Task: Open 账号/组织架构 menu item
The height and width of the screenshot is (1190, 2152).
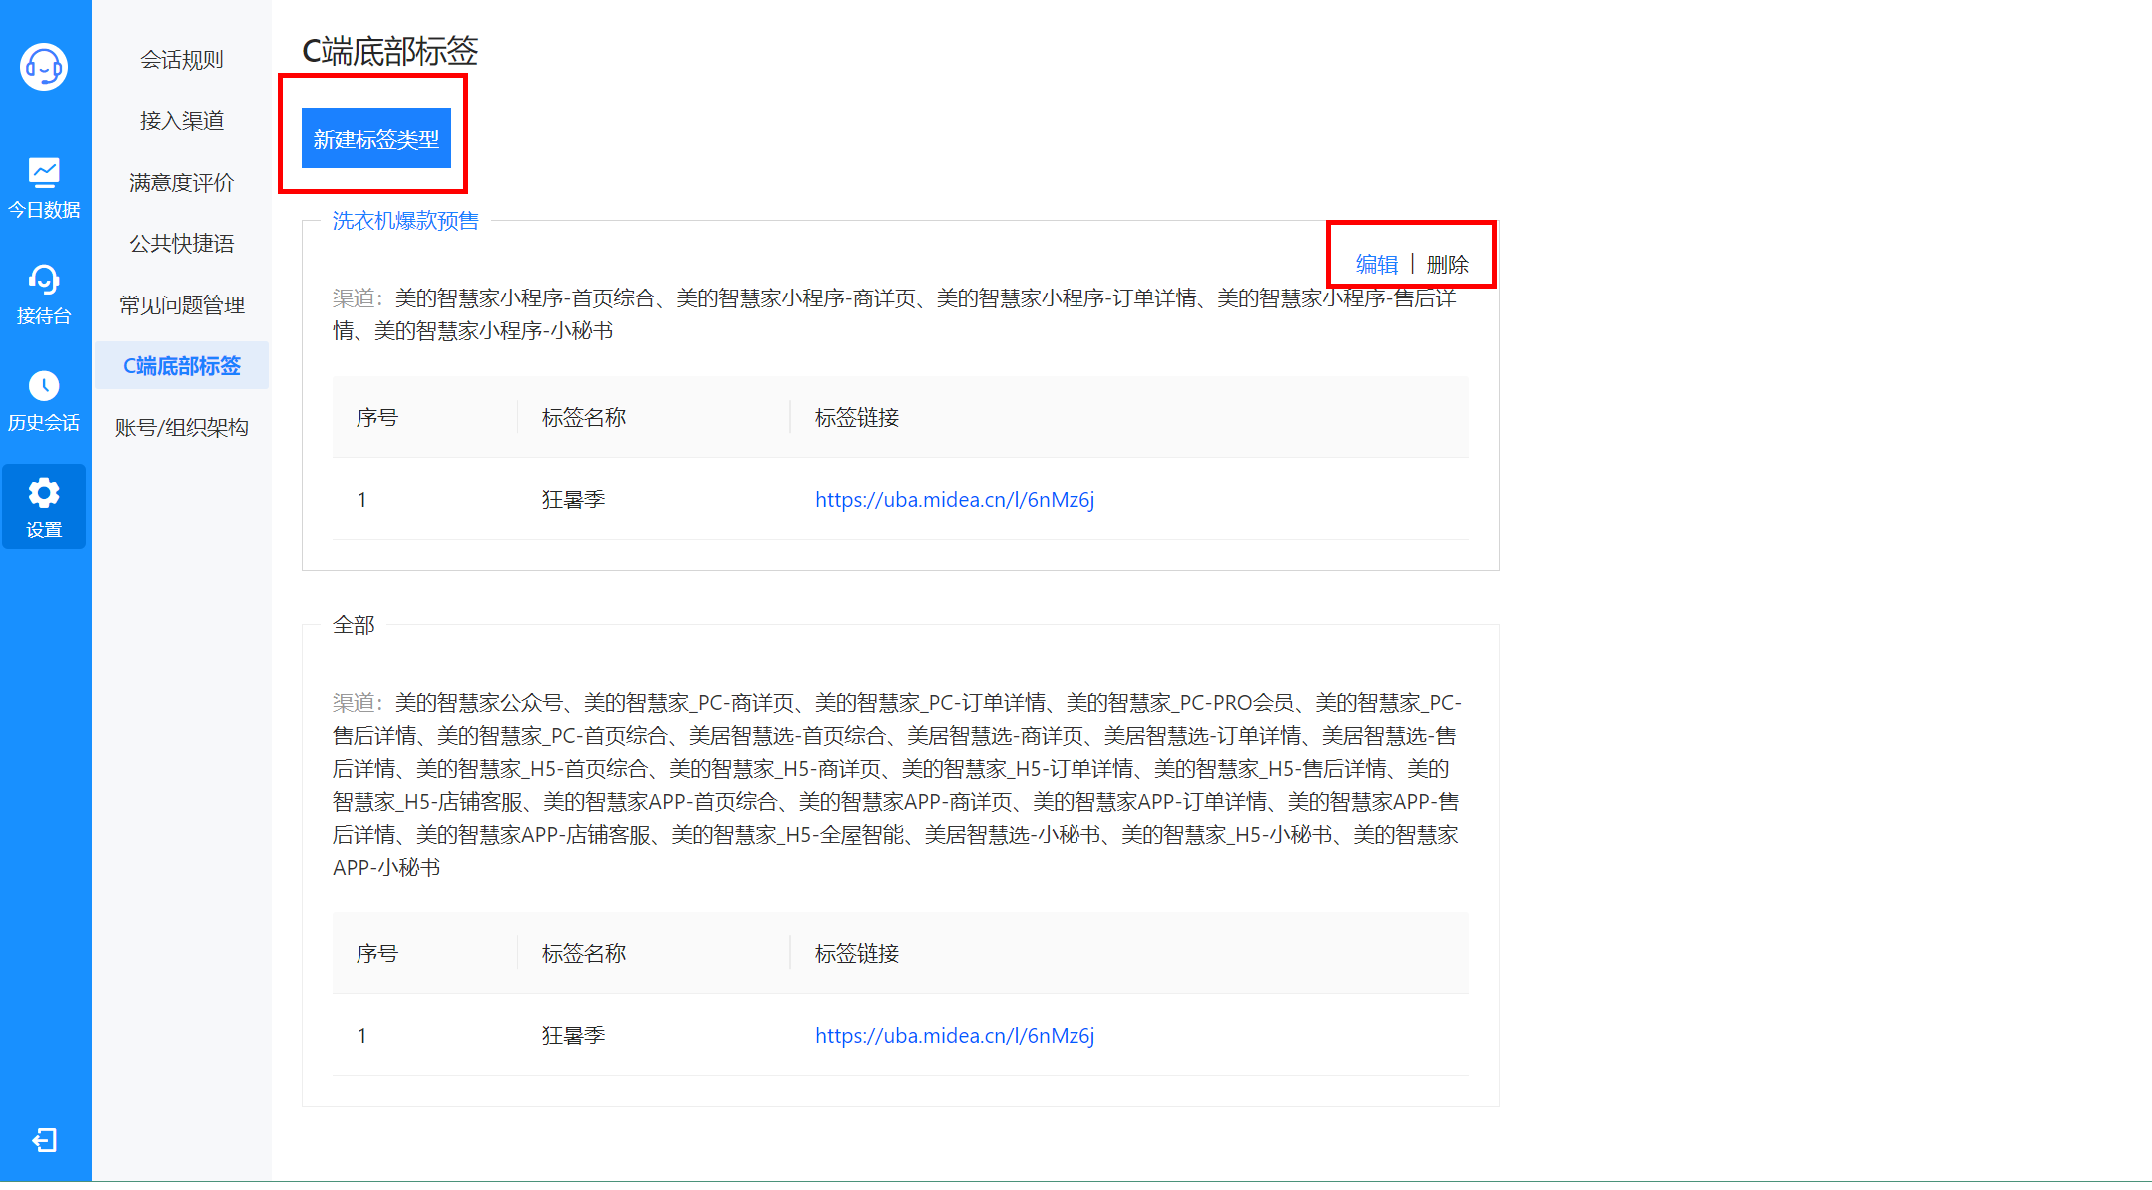Action: pyautogui.click(x=181, y=428)
